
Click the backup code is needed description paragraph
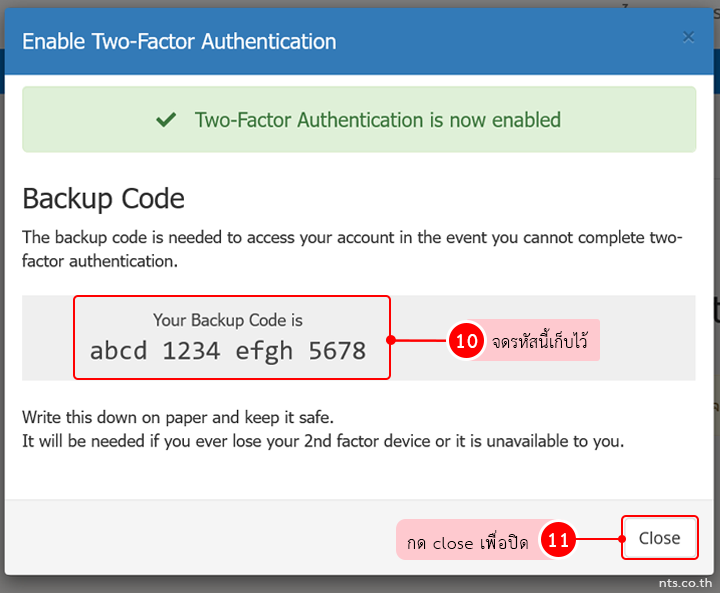(352, 249)
